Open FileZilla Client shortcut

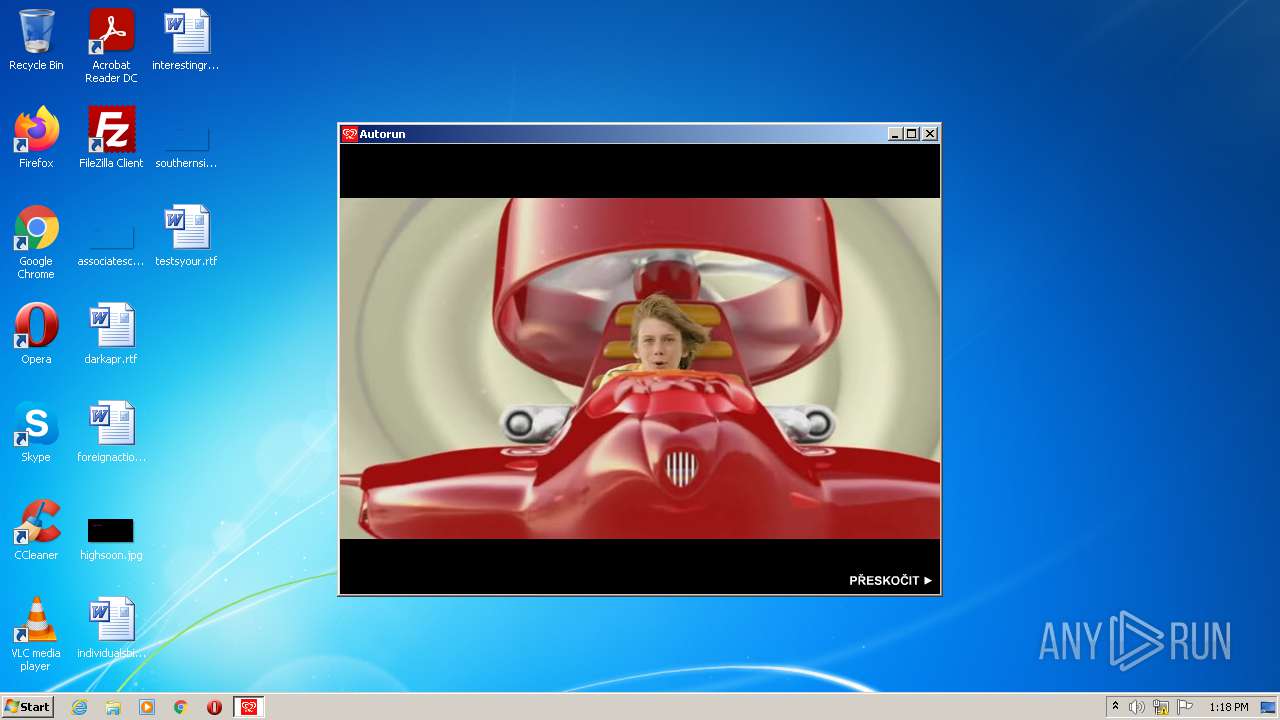point(111,138)
